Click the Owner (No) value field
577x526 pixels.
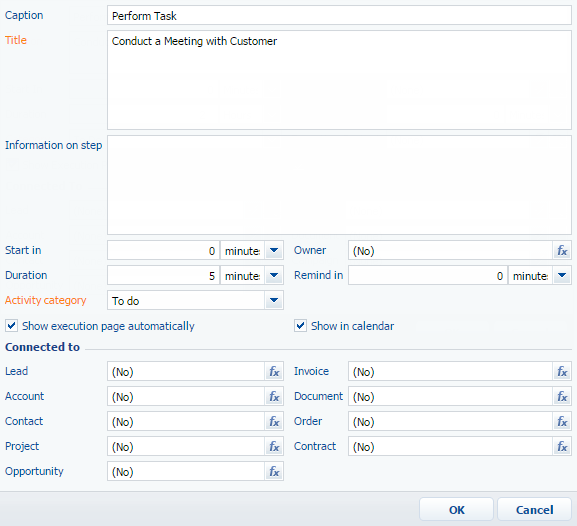coord(451,251)
